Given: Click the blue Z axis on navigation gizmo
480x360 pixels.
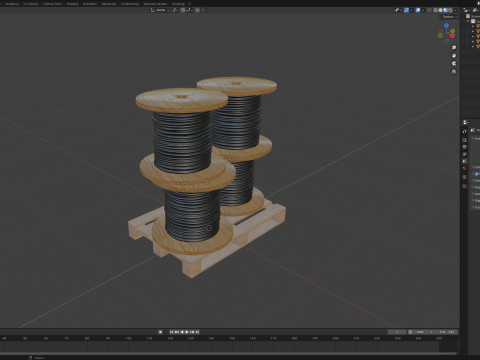Looking at the screenshot, I should pos(446,25).
